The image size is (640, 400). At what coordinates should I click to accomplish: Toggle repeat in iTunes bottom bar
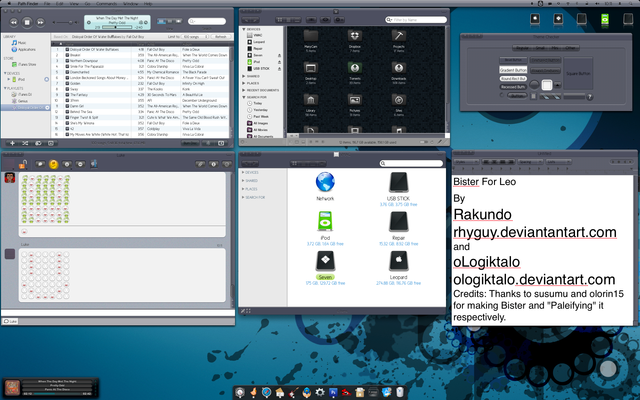[38, 143]
